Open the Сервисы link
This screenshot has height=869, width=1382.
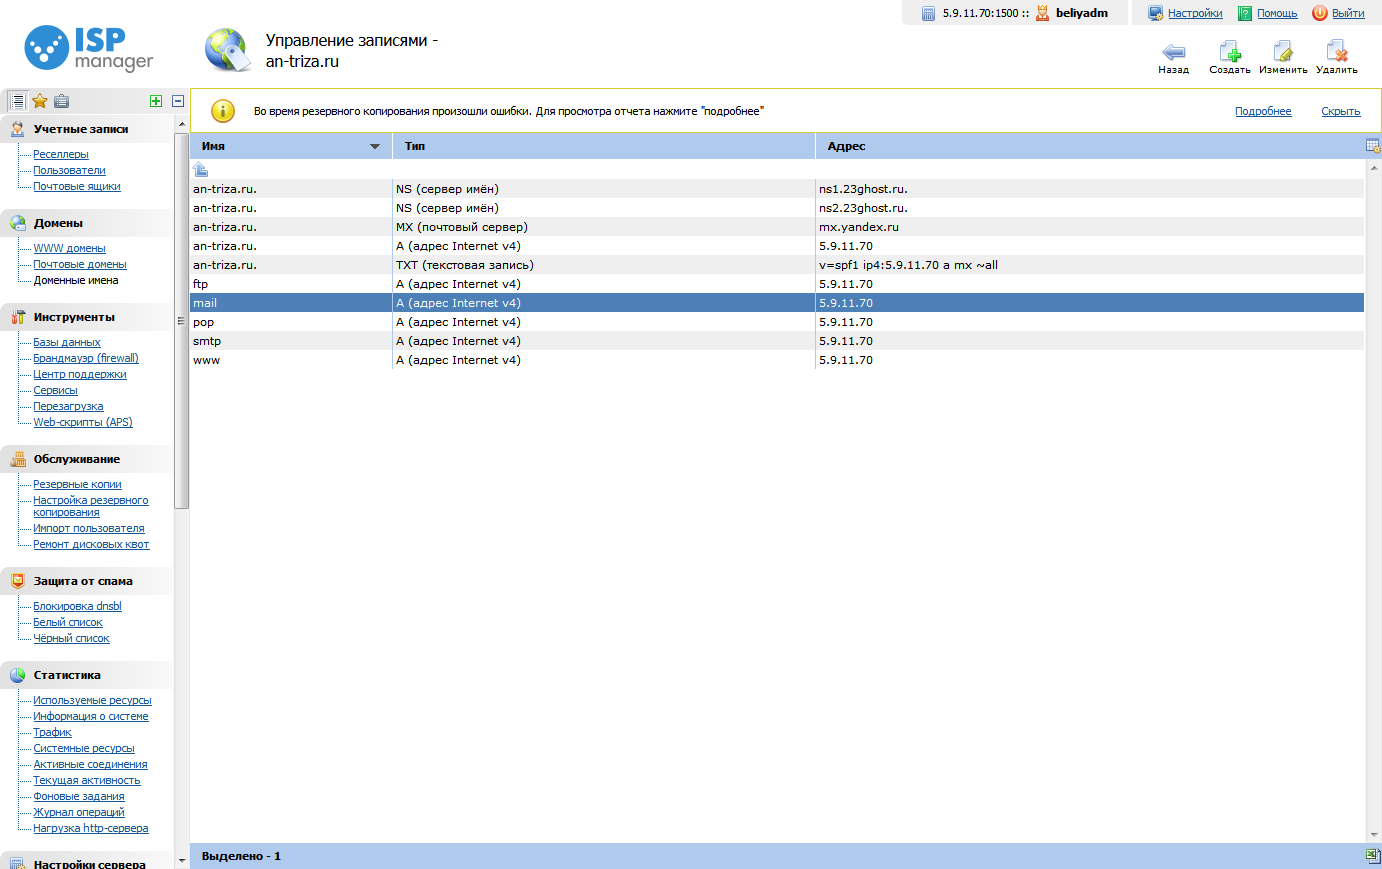(55, 390)
